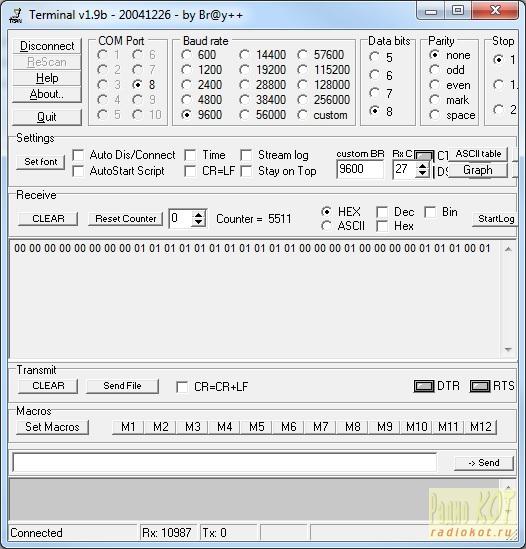Select mark parity
The width and height of the screenshot is (526, 549).
tap(434, 100)
